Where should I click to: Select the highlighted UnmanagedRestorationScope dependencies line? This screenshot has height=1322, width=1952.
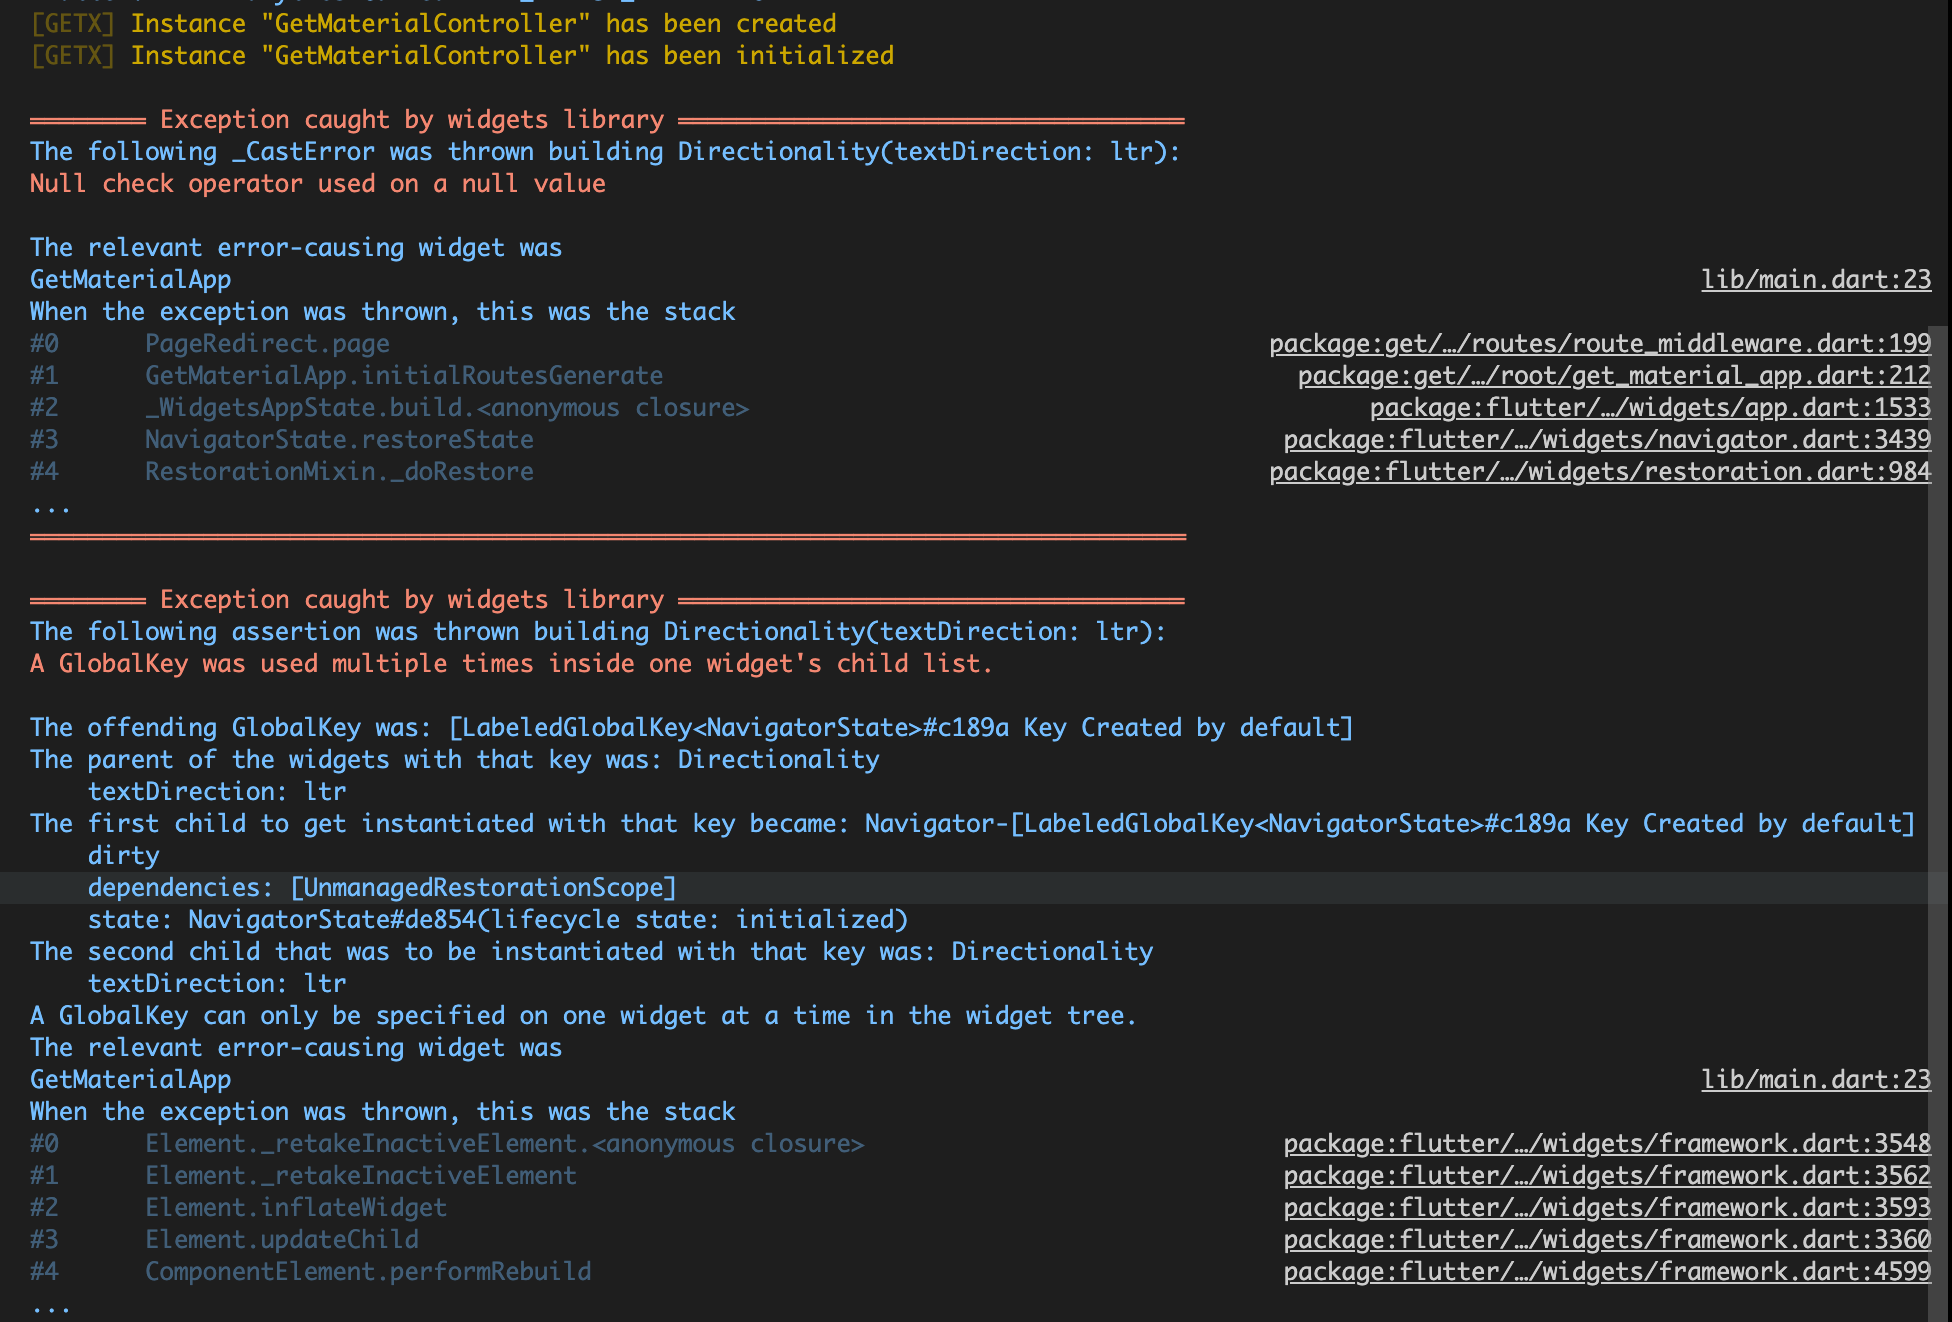coord(383,887)
